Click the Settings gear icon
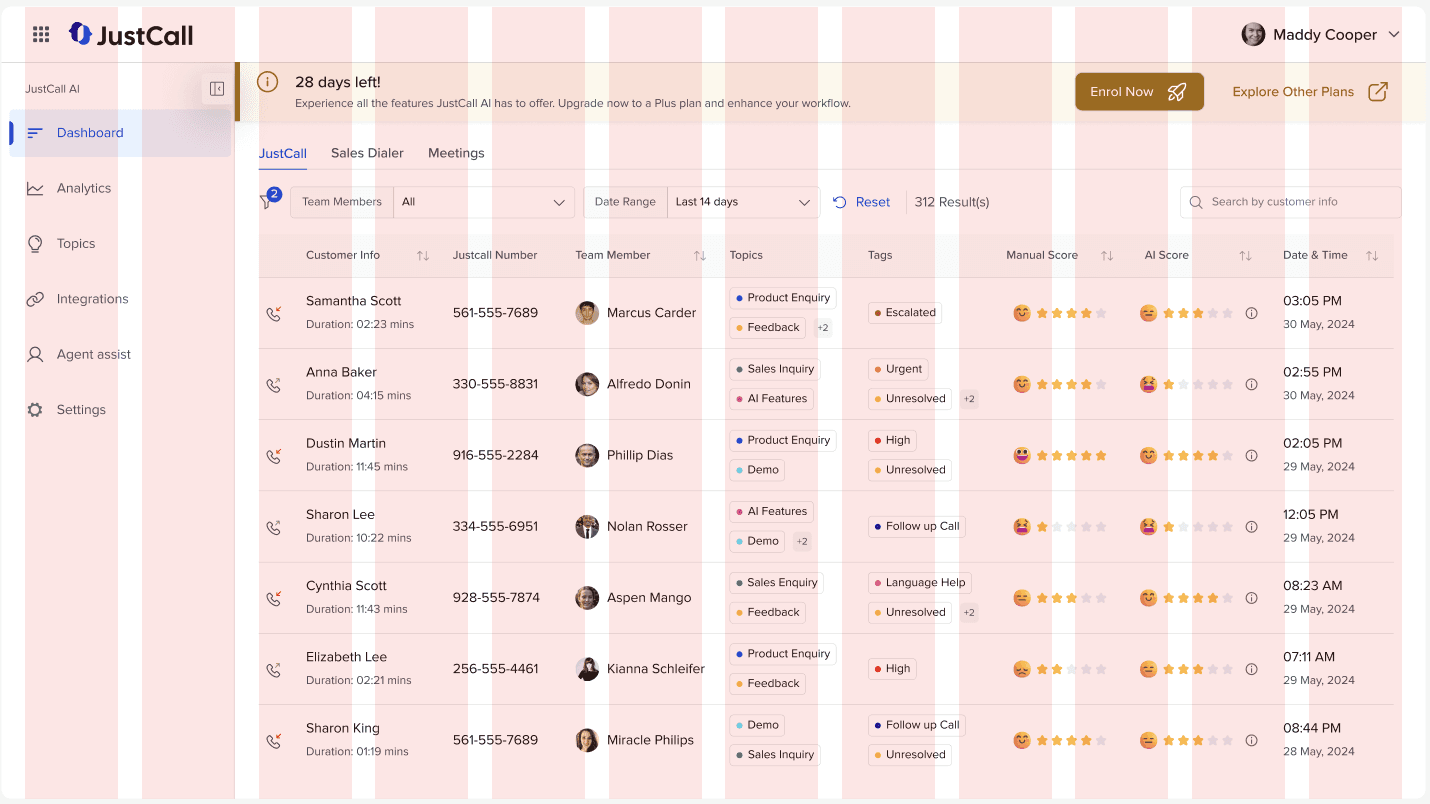Viewport: 1430px width, 804px height. tap(35, 410)
